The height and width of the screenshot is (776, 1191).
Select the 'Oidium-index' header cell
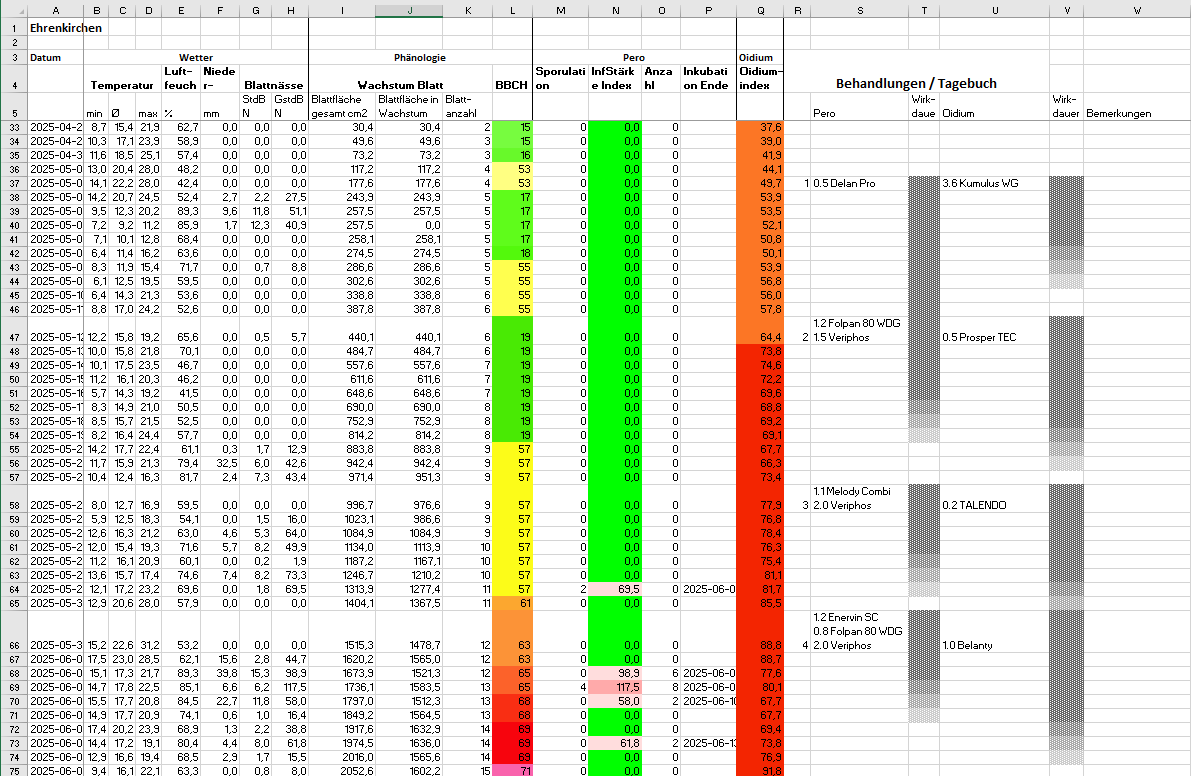pos(760,85)
